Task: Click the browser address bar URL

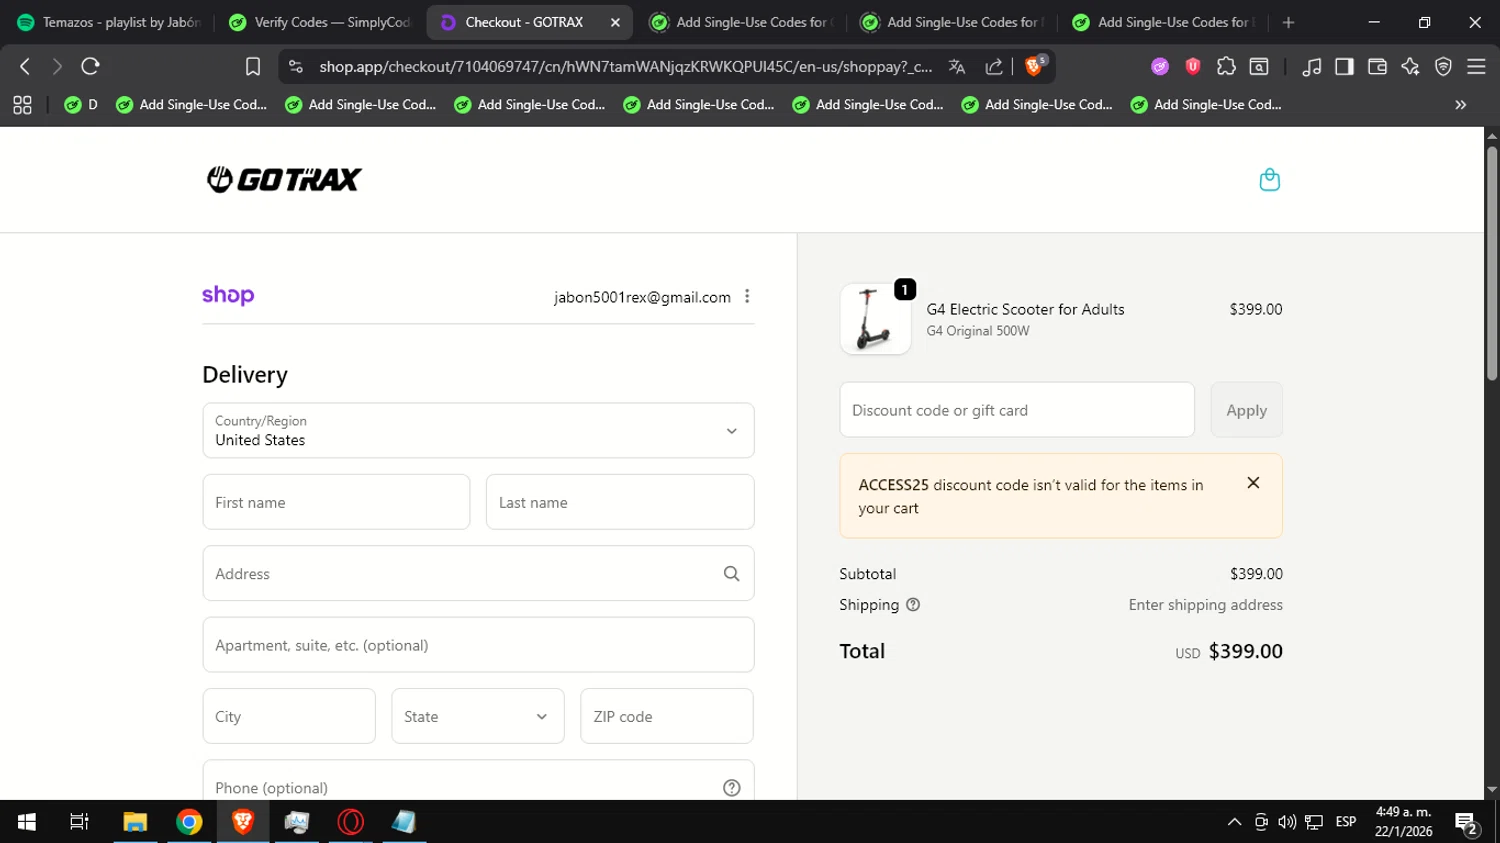Action: tap(625, 66)
